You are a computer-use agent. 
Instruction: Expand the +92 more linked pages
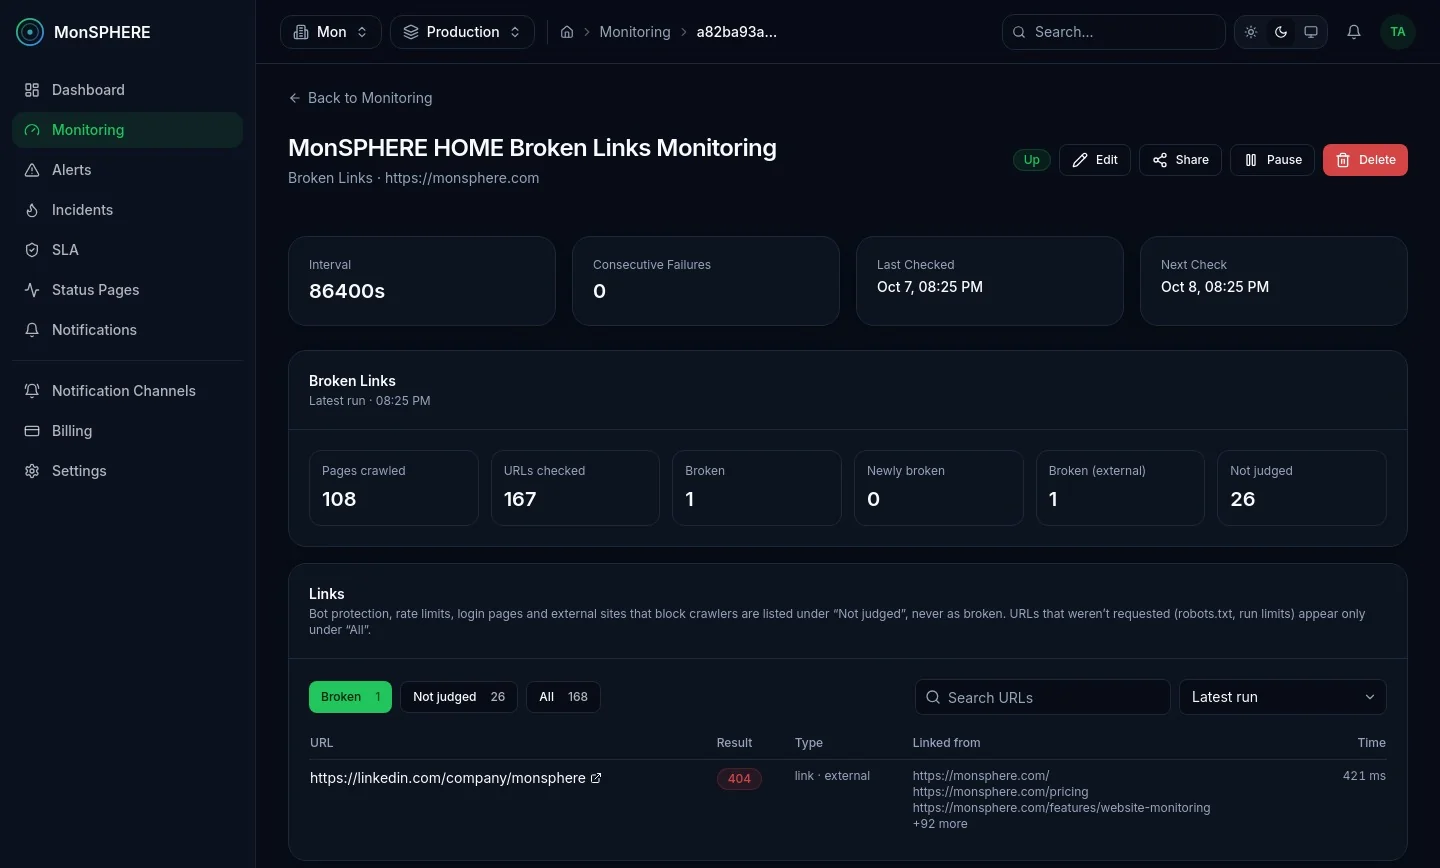pos(940,824)
